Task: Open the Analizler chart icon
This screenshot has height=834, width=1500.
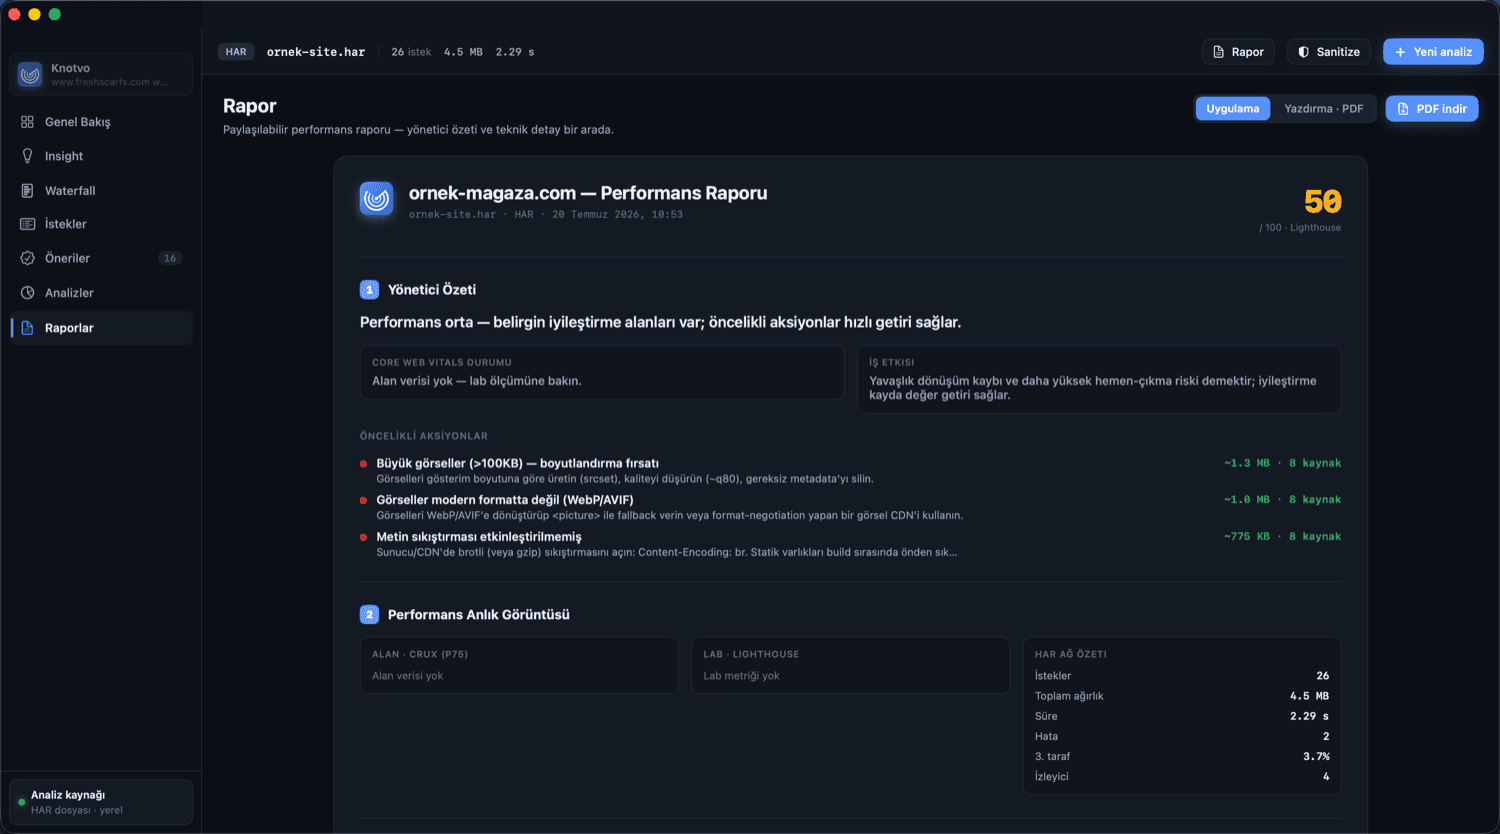Action: pos(28,293)
